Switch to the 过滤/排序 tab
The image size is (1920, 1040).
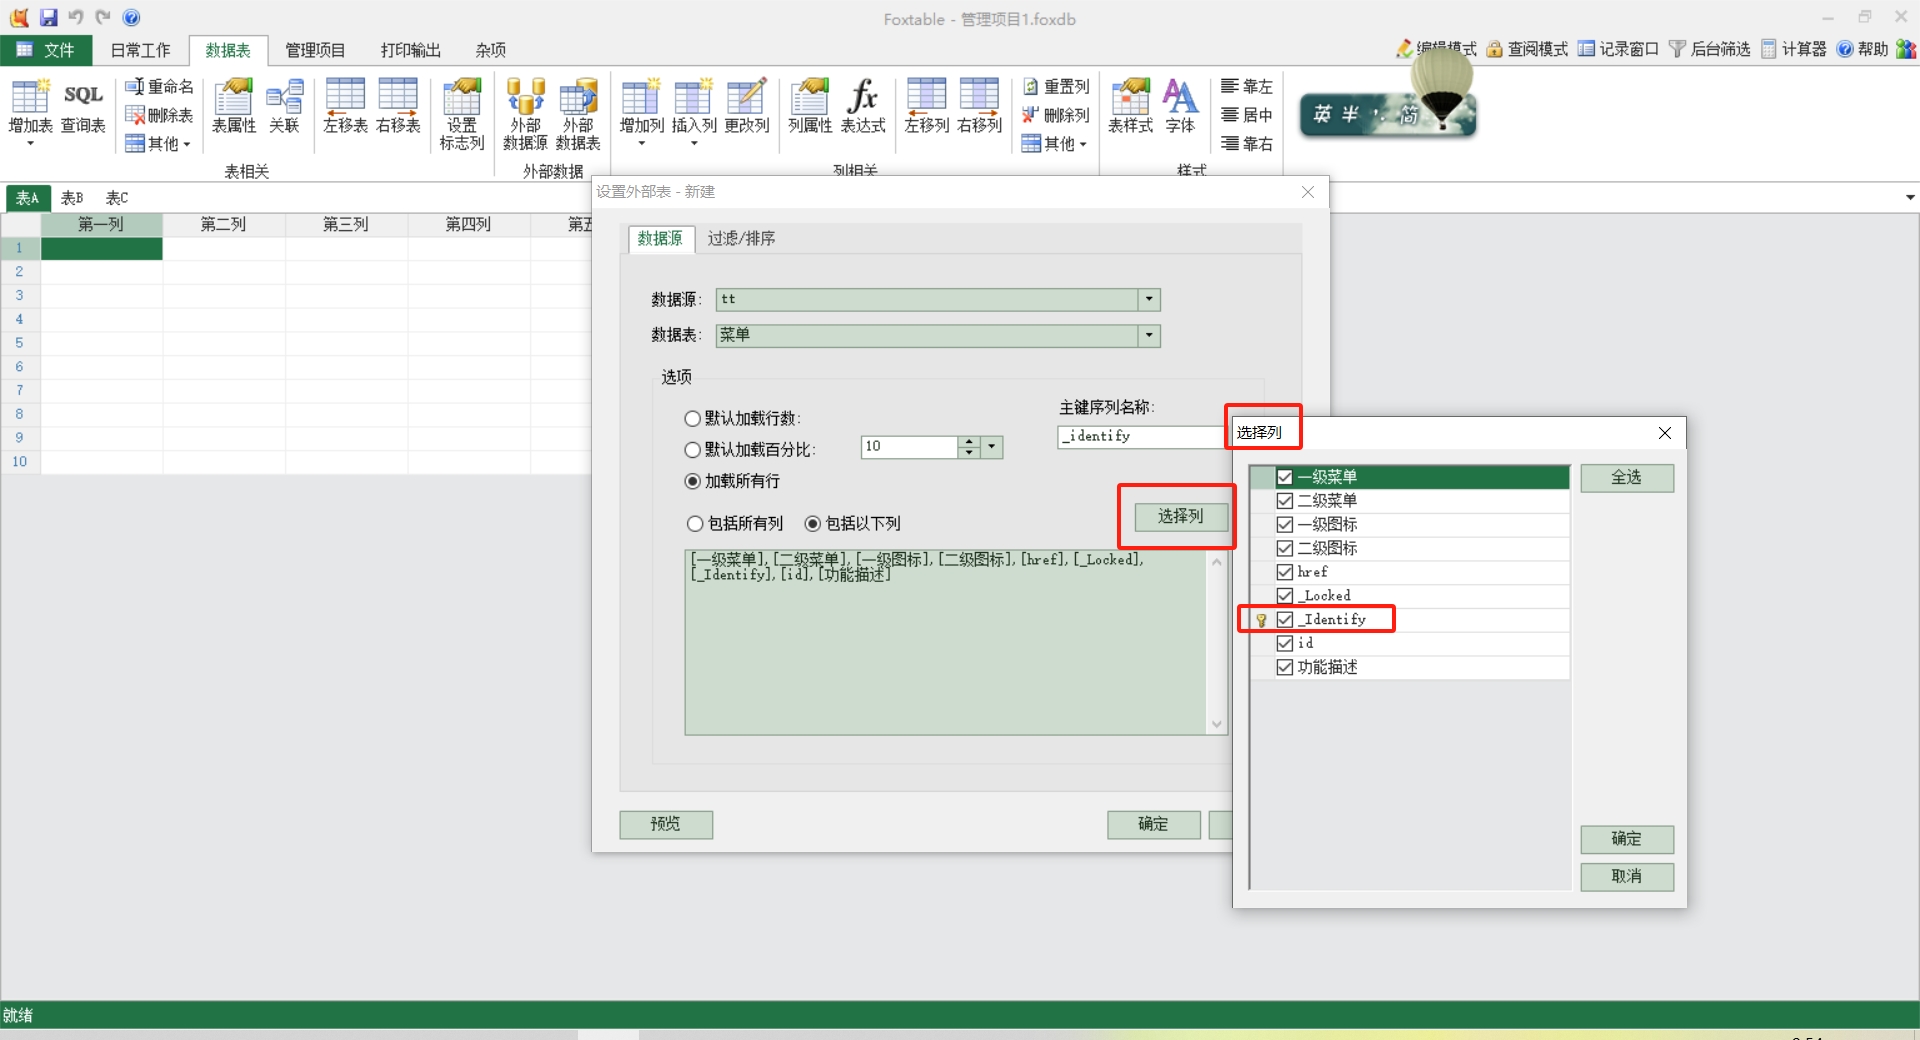741,238
